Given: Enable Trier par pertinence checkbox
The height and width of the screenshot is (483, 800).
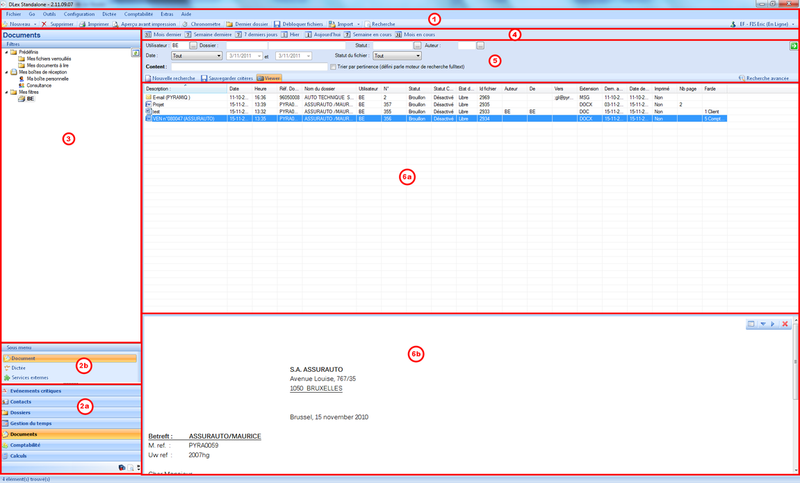Looking at the screenshot, I should point(333,67).
